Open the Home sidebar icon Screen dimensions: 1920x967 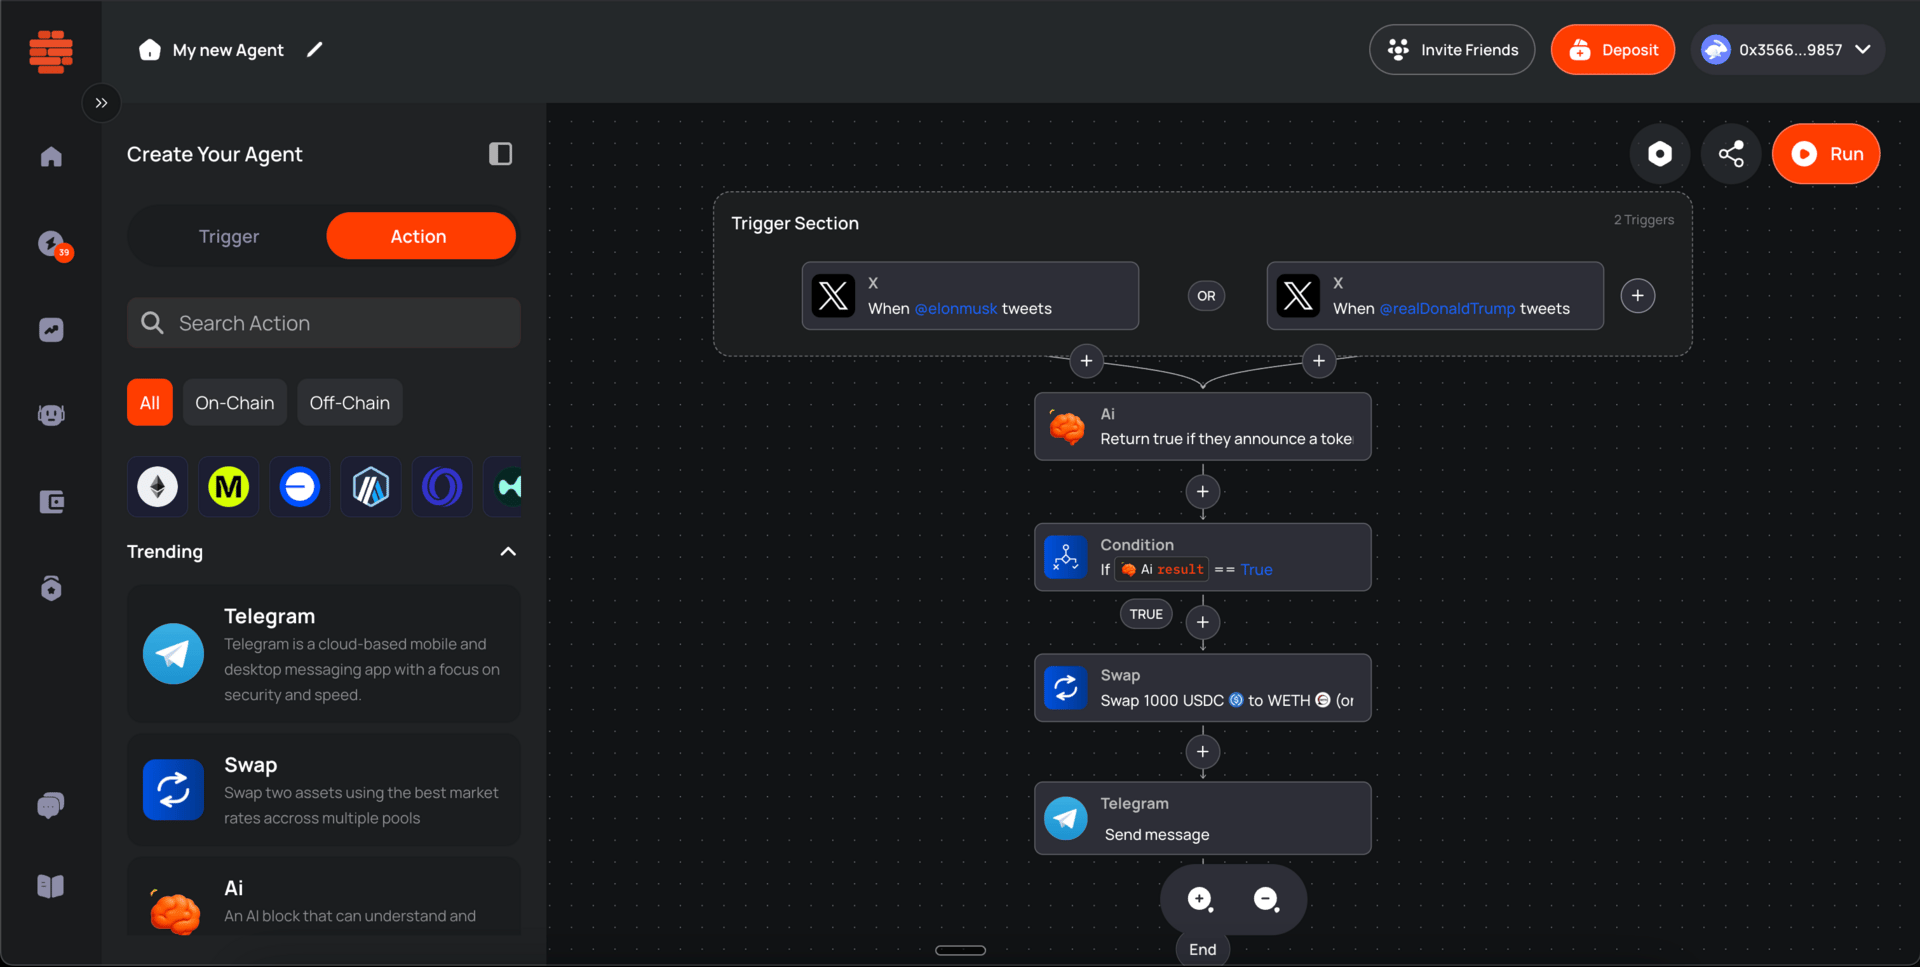pos(51,157)
